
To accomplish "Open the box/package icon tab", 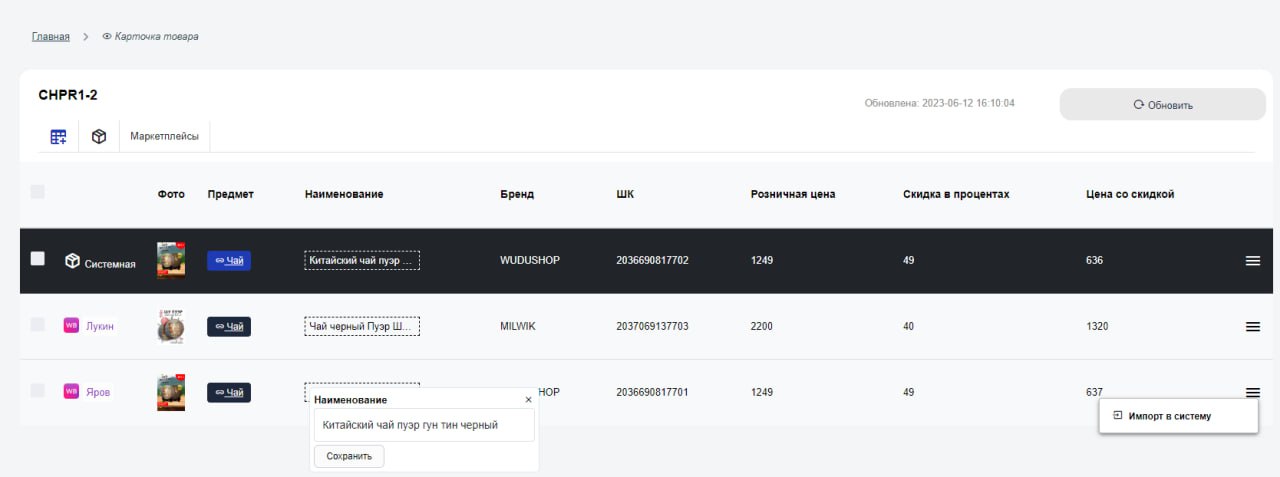I will 99,137.
